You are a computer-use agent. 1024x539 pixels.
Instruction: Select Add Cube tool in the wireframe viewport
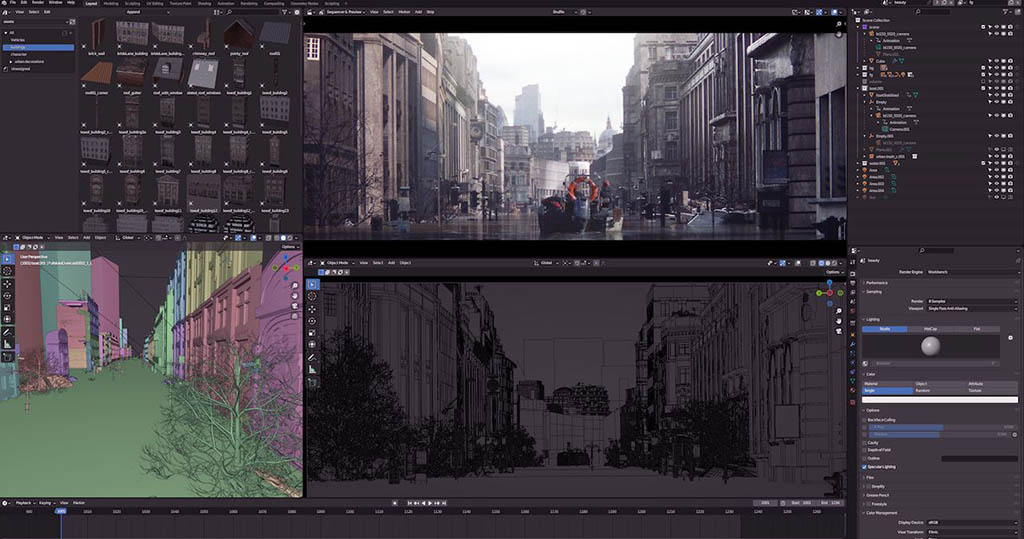[312, 382]
